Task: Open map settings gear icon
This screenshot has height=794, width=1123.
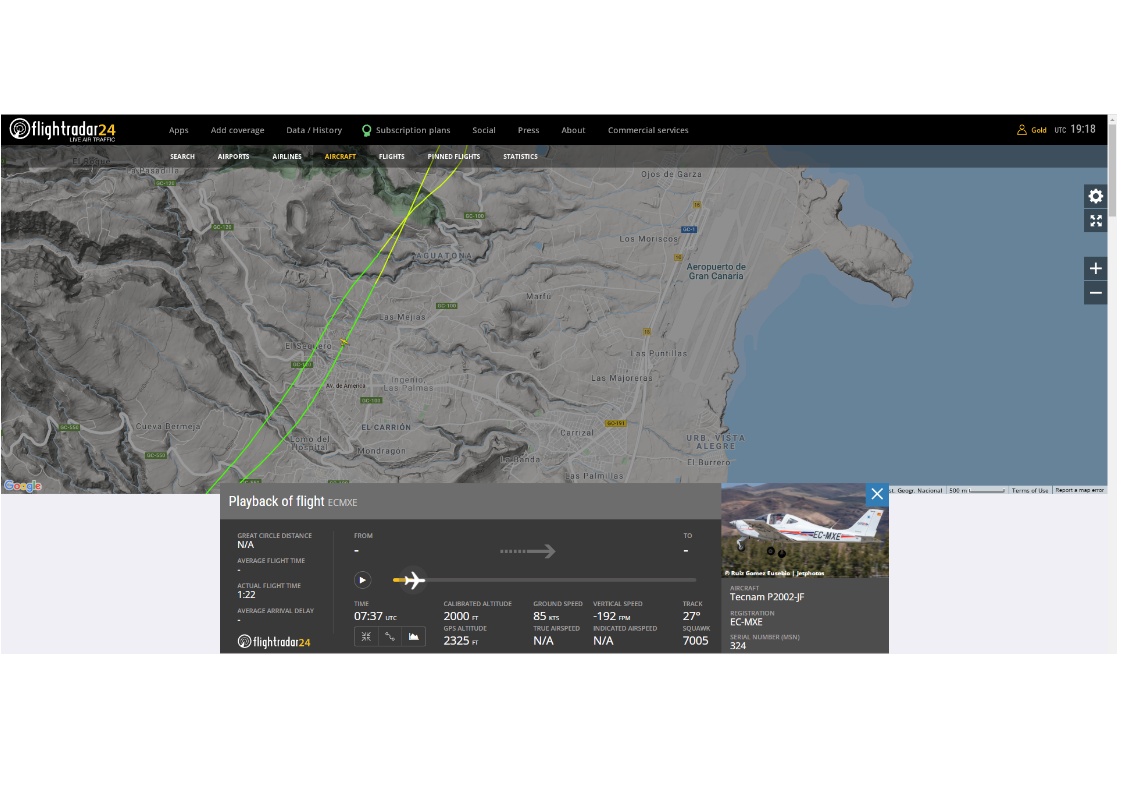Action: pyautogui.click(x=1095, y=196)
